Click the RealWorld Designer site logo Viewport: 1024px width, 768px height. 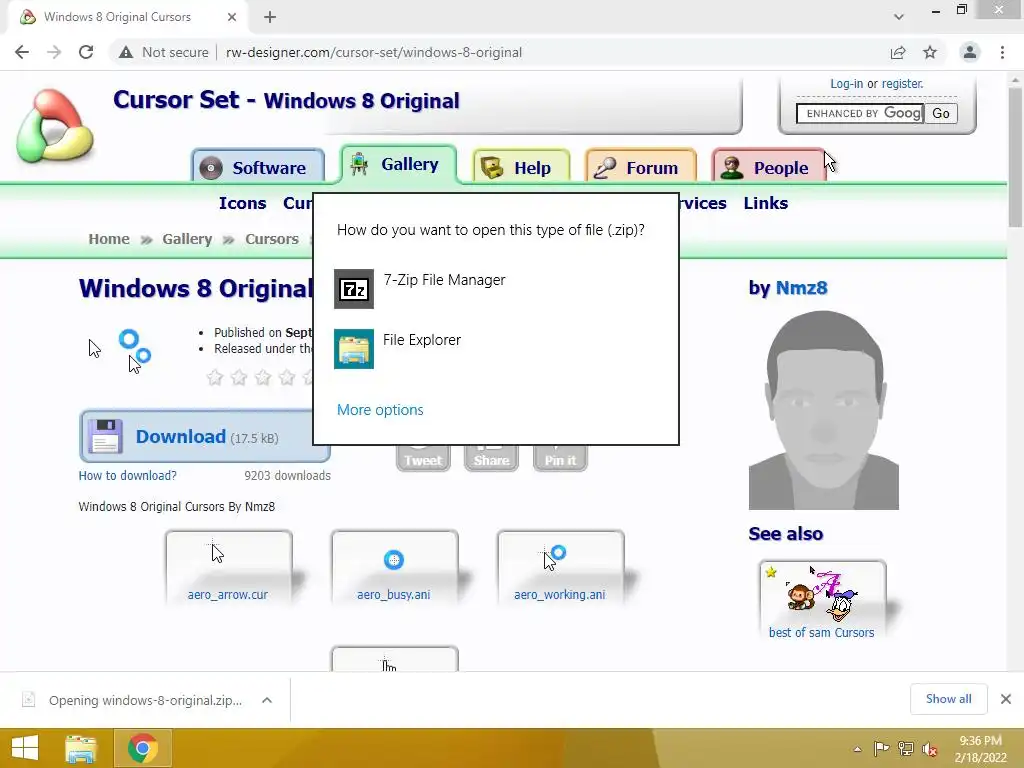click(56, 126)
